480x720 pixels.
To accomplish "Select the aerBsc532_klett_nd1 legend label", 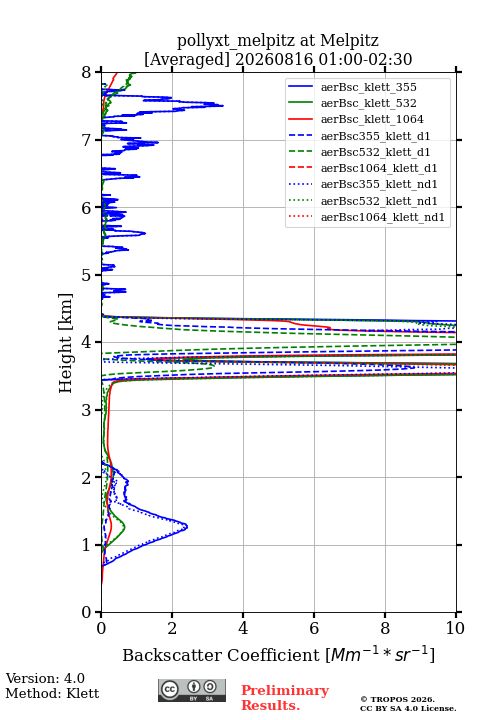I will (379, 201).
